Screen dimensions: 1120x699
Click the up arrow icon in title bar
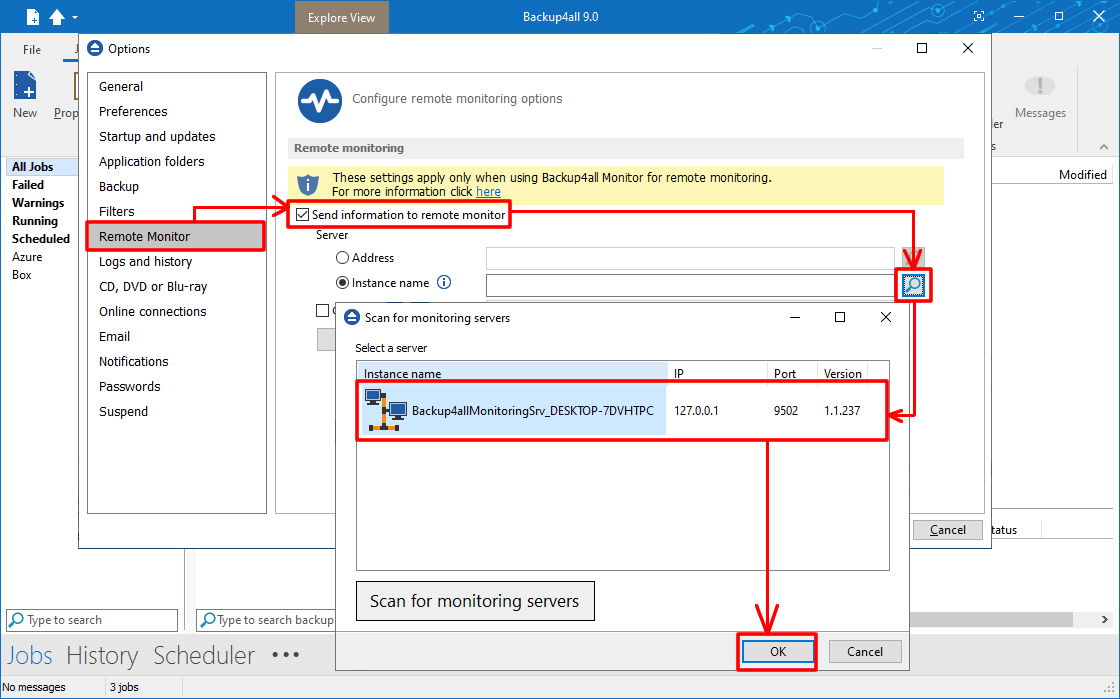(x=56, y=16)
